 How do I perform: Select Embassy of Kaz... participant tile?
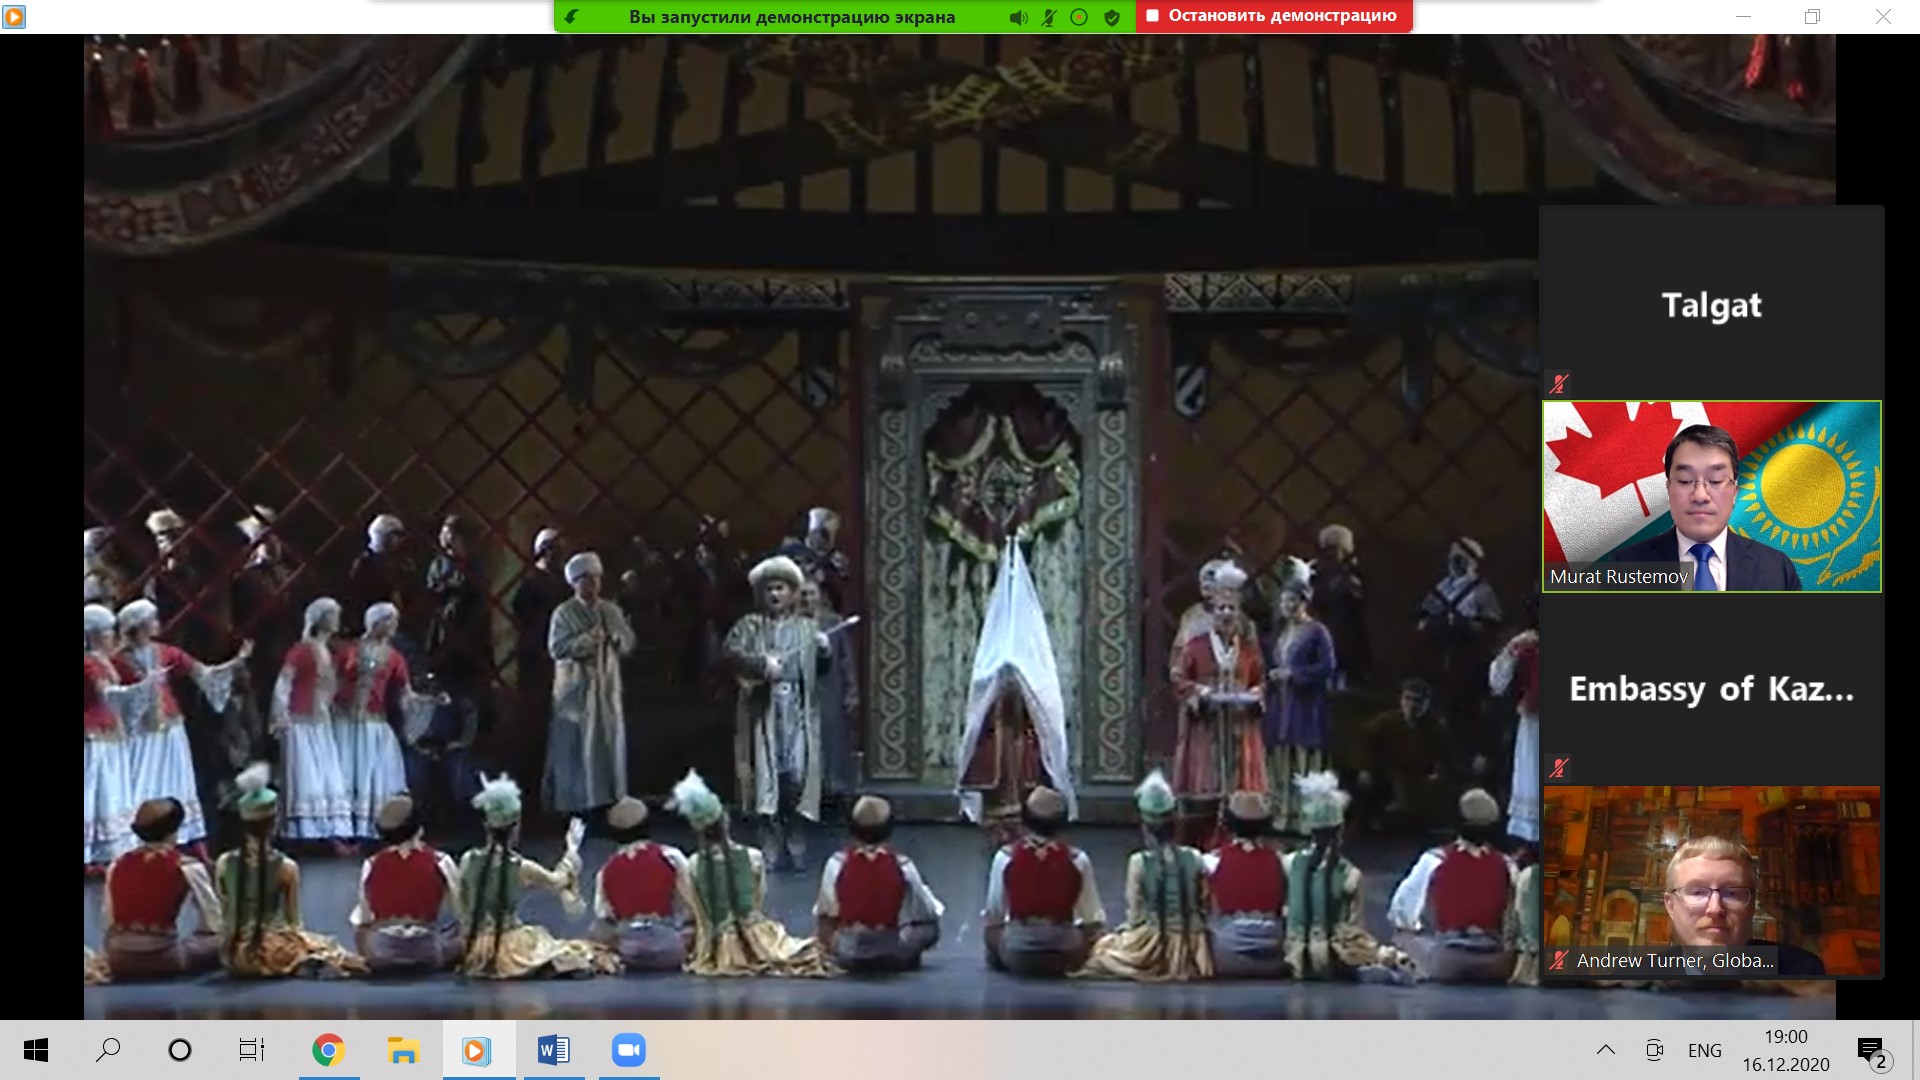1711,688
